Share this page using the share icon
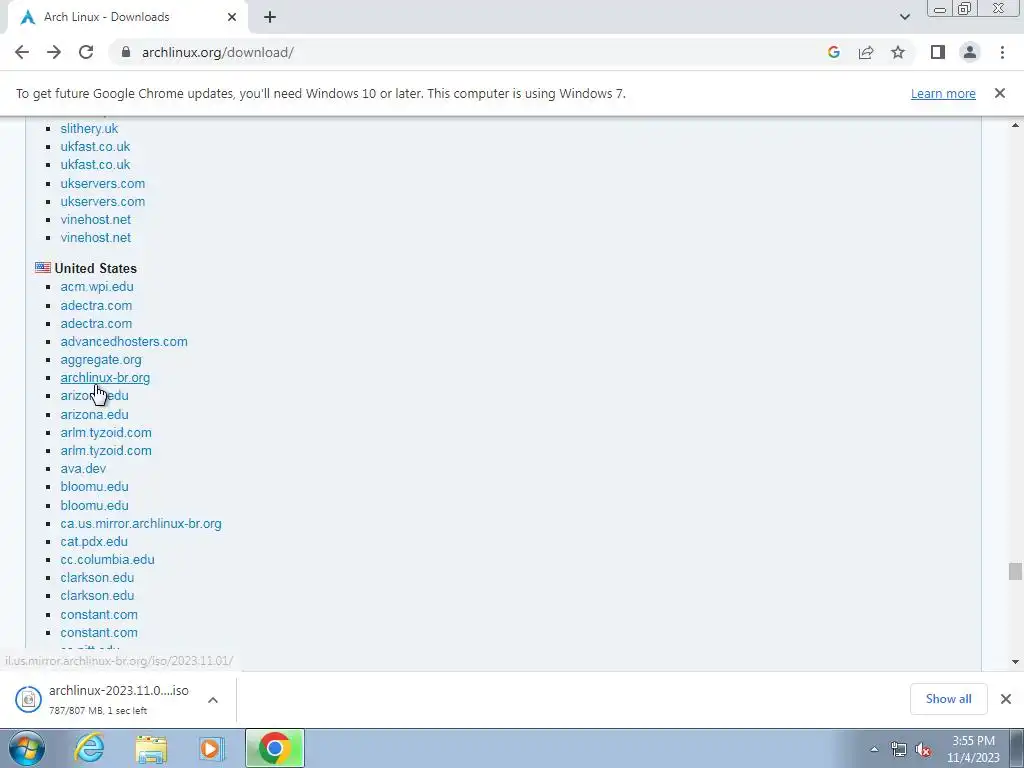Image resolution: width=1024 pixels, height=768 pixels. [x=866, y=52]
